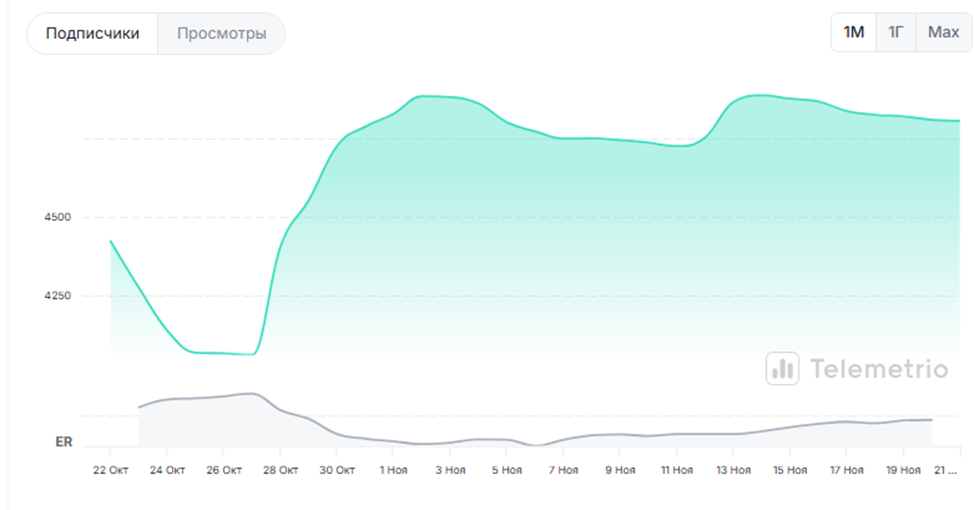Click the 3 Ноя date label

[x=453, y=470]
